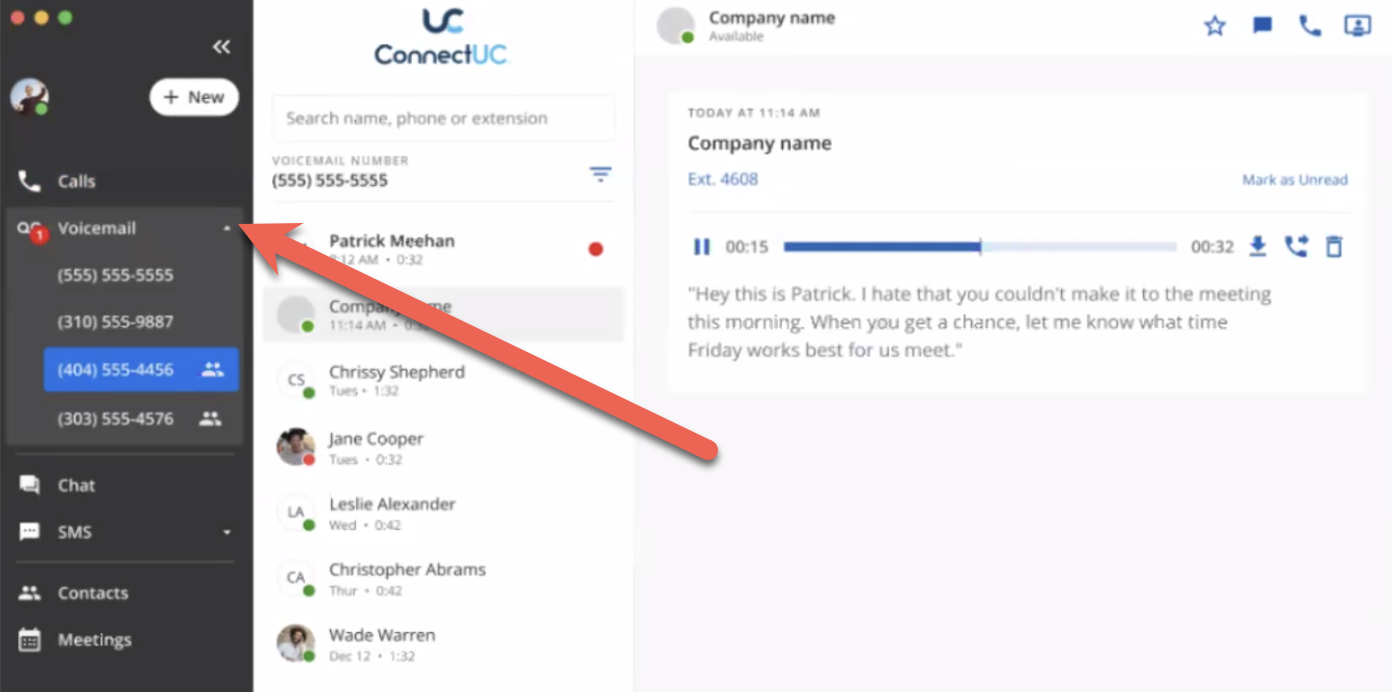Click the search name or extension field

443,118
